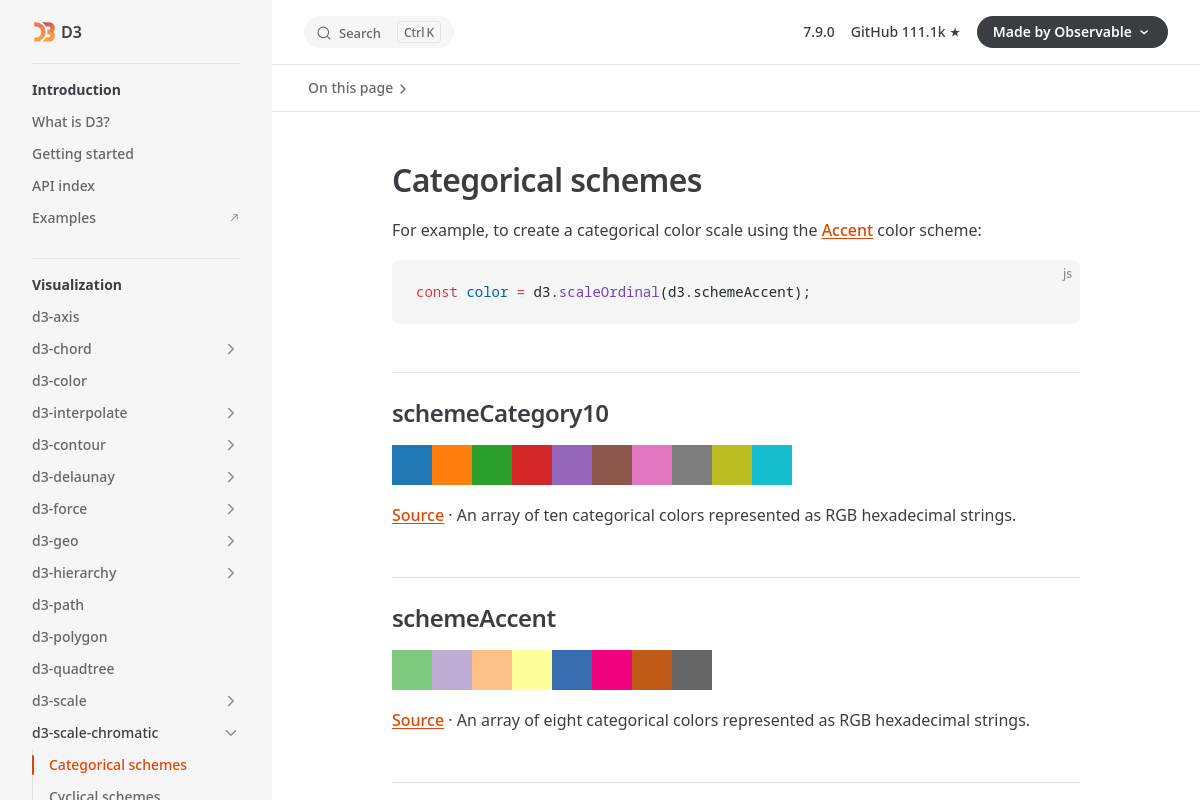Click the magenta swatch in schemeAccent
Viewport: 1200px width, 800px height.
point(612,670)
